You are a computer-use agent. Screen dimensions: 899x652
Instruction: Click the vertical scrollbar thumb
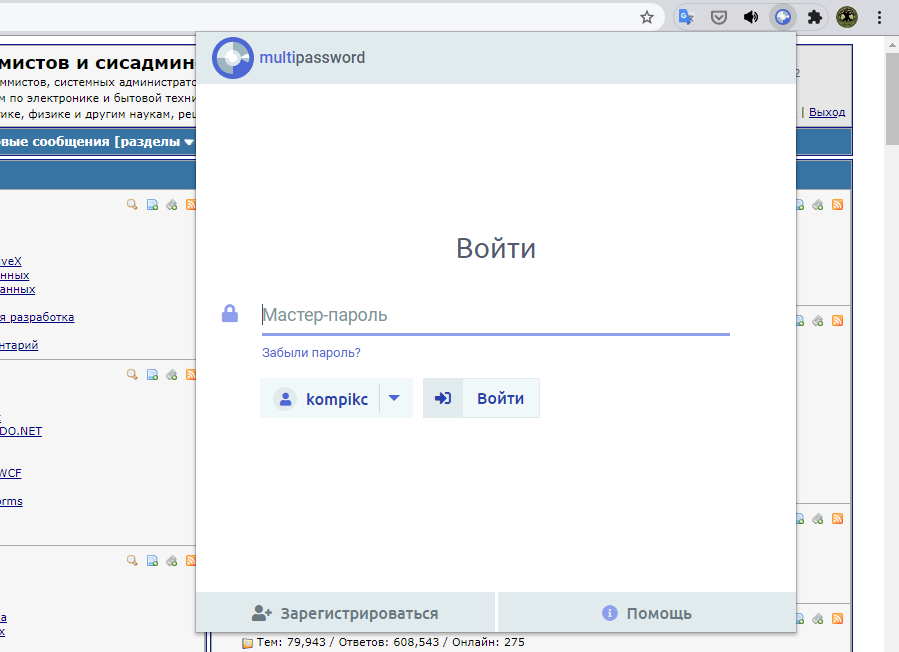coord(892,99)
